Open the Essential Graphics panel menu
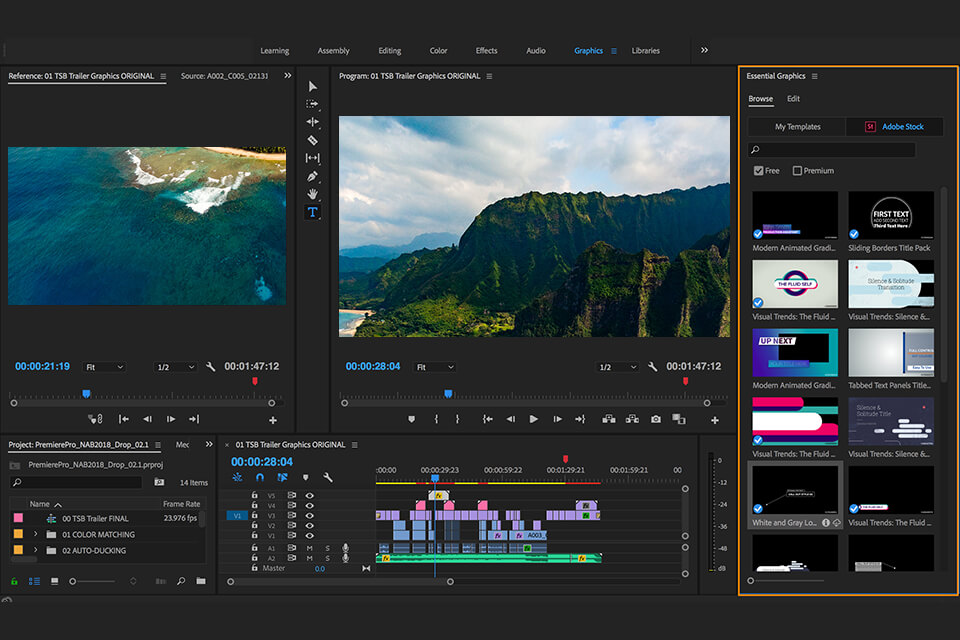The height and width of the screenshot is (640, 960). (x=812, y=76)
